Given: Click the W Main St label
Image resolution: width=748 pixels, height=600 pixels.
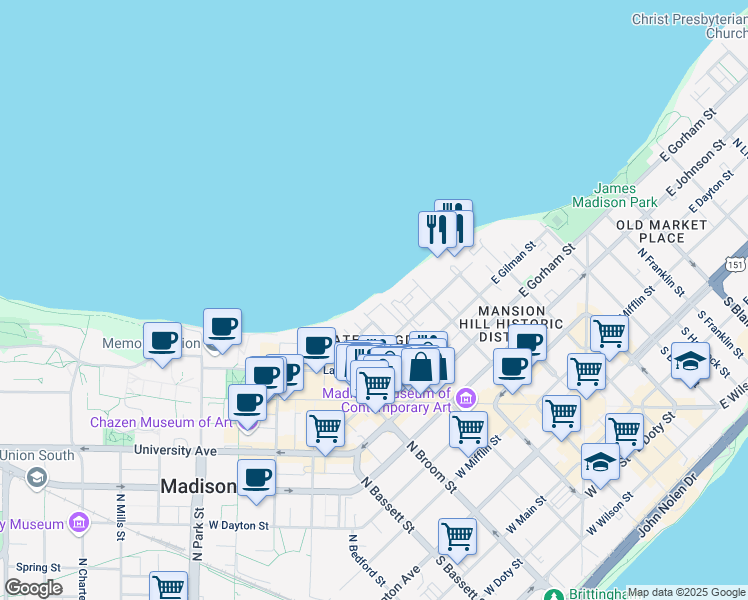Looking at the screenshot, I should click(x=526, y=515).
